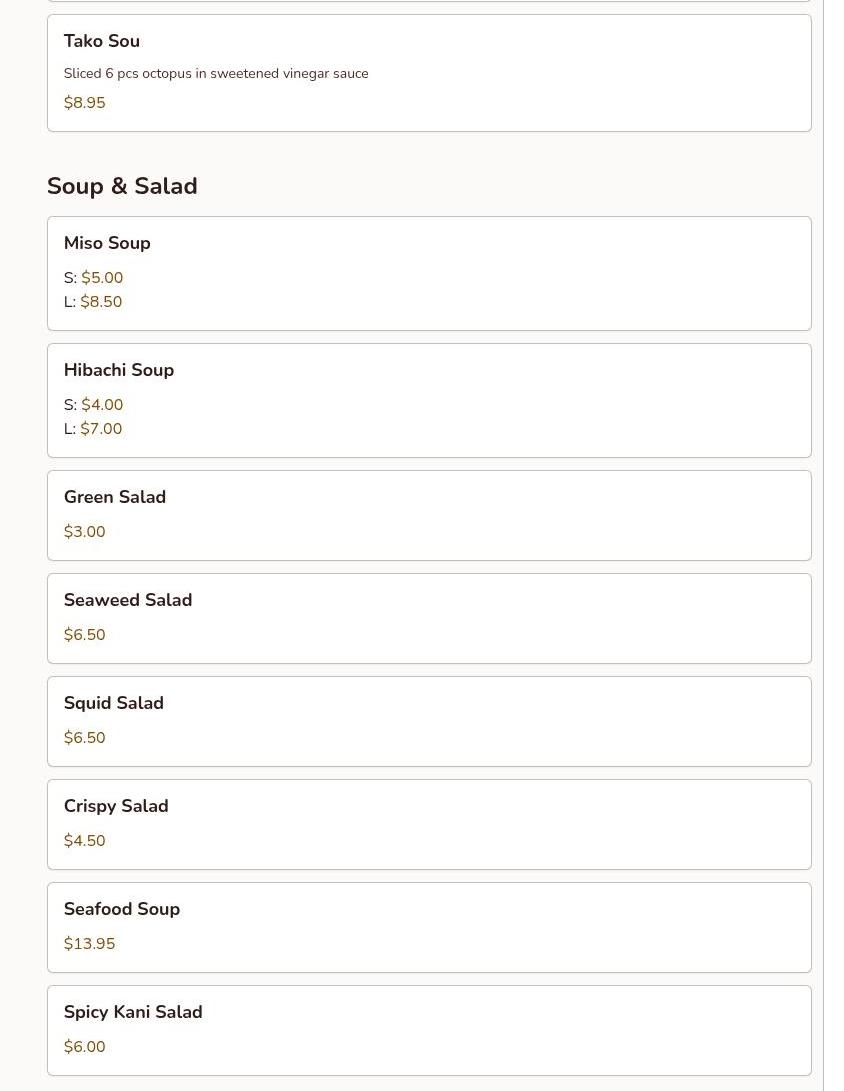Click the $8.95 Tako Sou price
The image size is (844, 1091).
pyautogui.click(x=84, y=103)
